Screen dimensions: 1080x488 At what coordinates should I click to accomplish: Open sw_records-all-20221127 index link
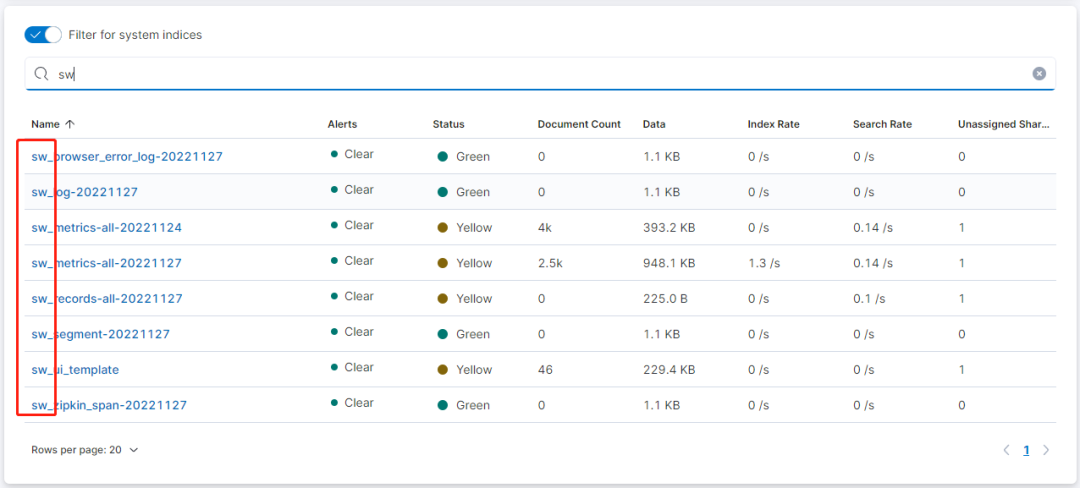(107, 298)
